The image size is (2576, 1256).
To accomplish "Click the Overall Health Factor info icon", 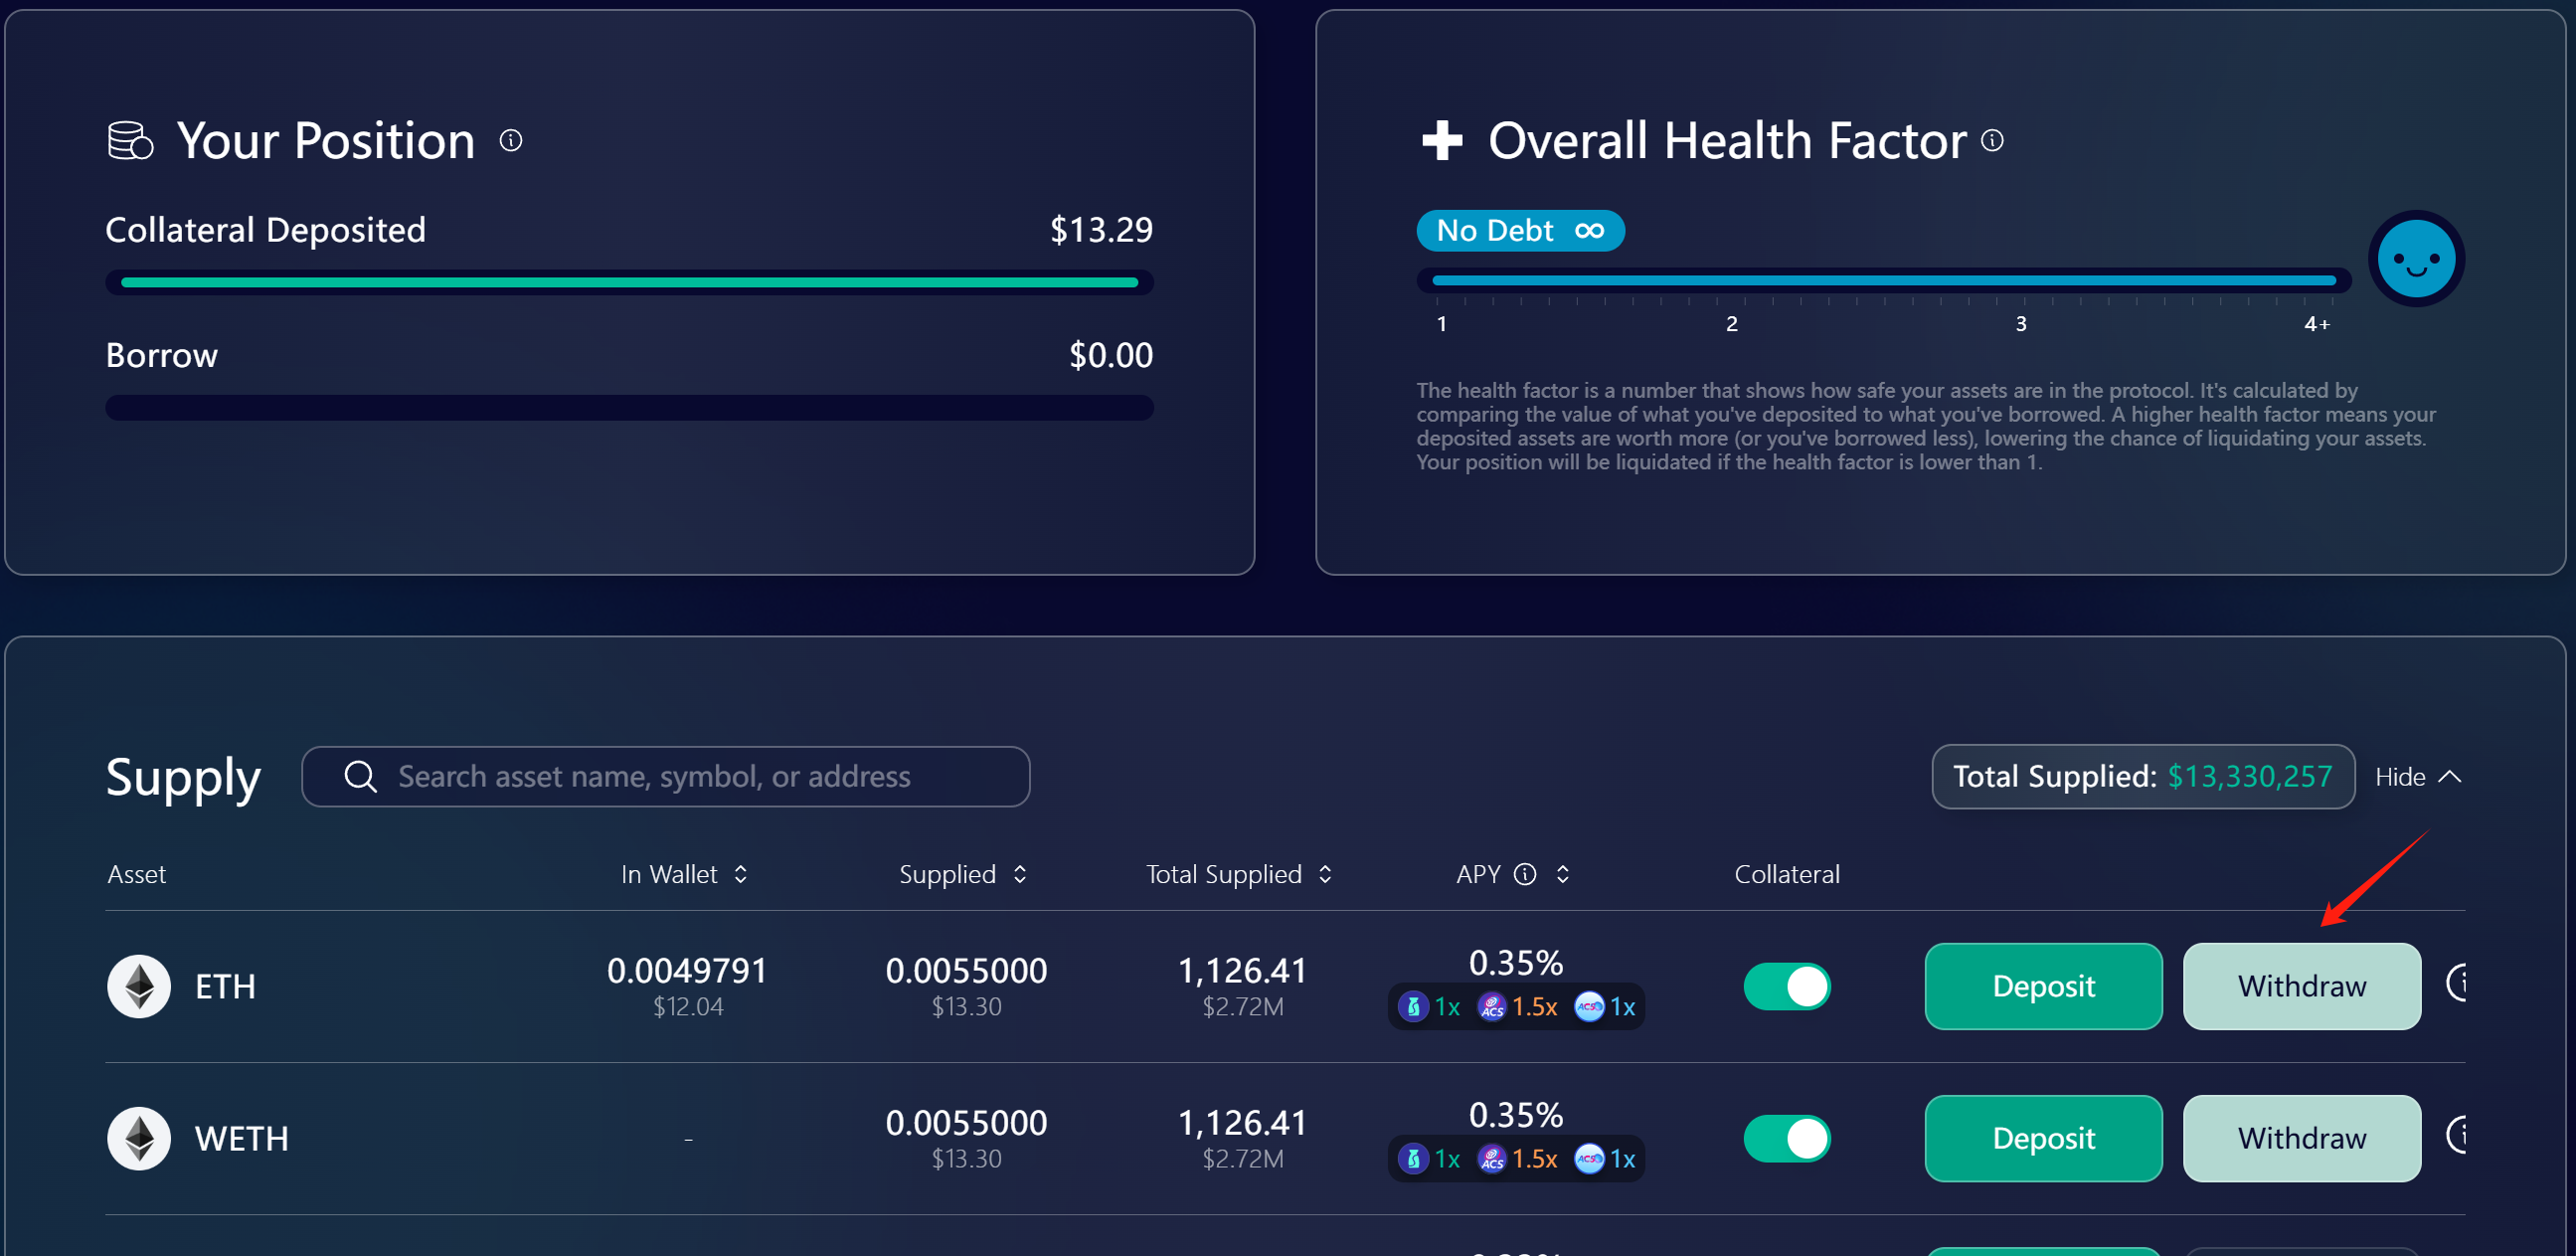I will pos(1992,140).
